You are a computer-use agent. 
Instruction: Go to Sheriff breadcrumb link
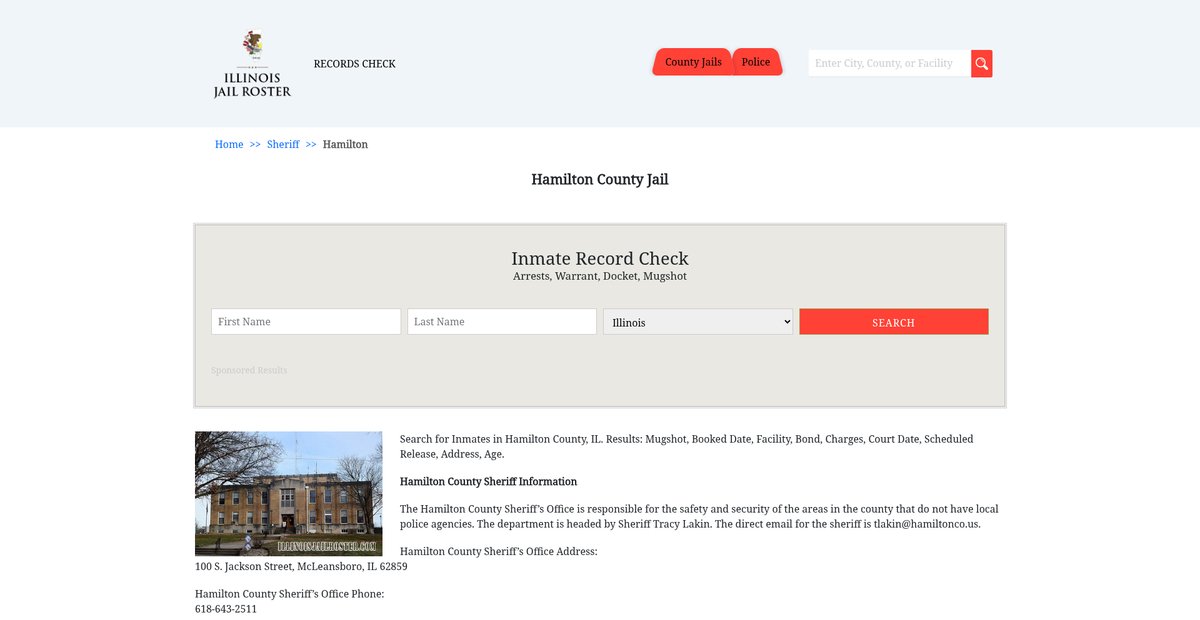coord(283,145)
